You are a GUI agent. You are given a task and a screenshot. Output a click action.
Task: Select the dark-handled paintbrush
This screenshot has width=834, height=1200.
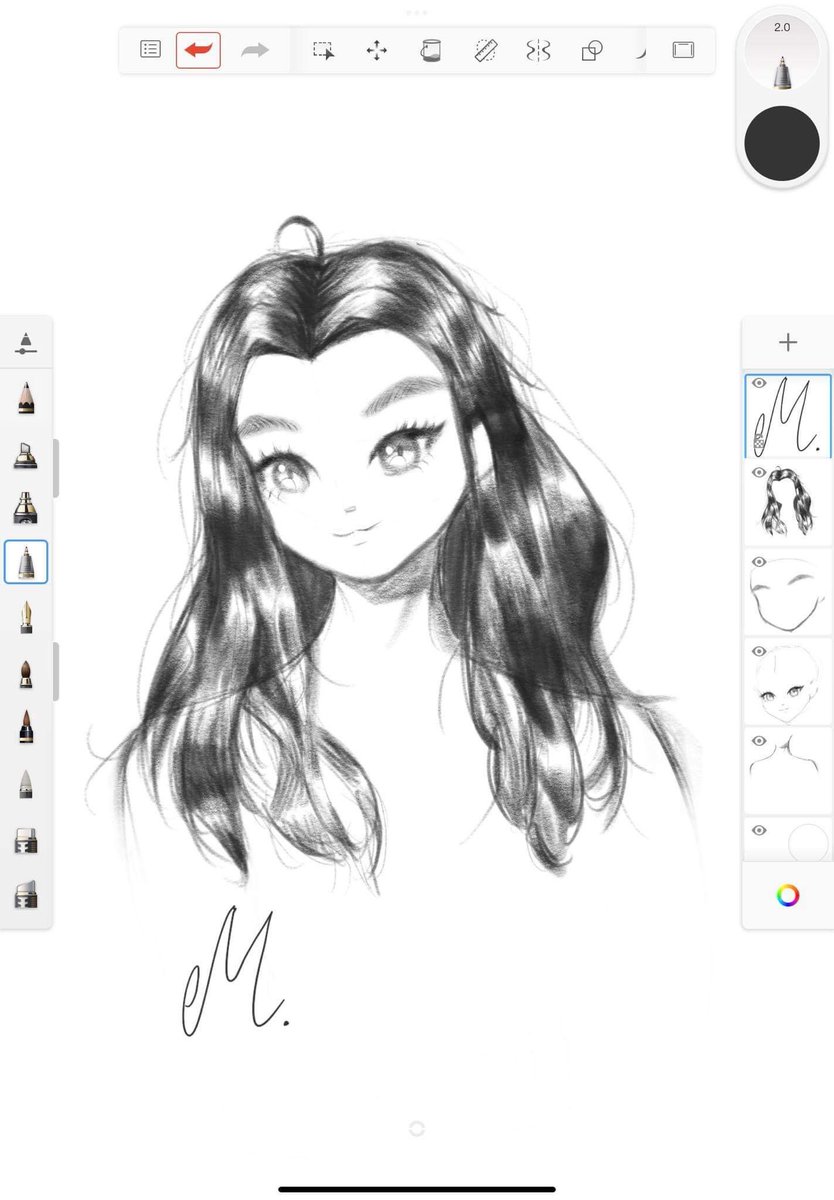coord(26,727)
